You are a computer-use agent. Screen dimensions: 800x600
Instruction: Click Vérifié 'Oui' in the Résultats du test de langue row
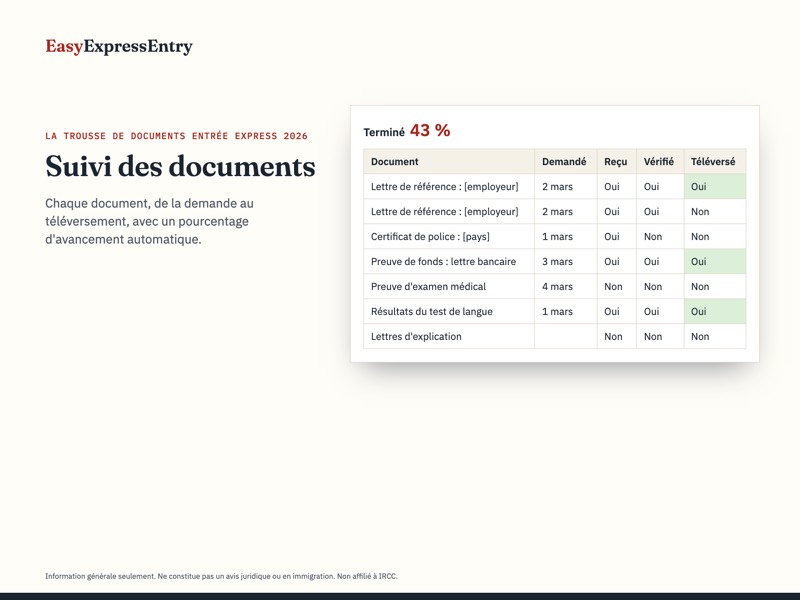point(660,311)
